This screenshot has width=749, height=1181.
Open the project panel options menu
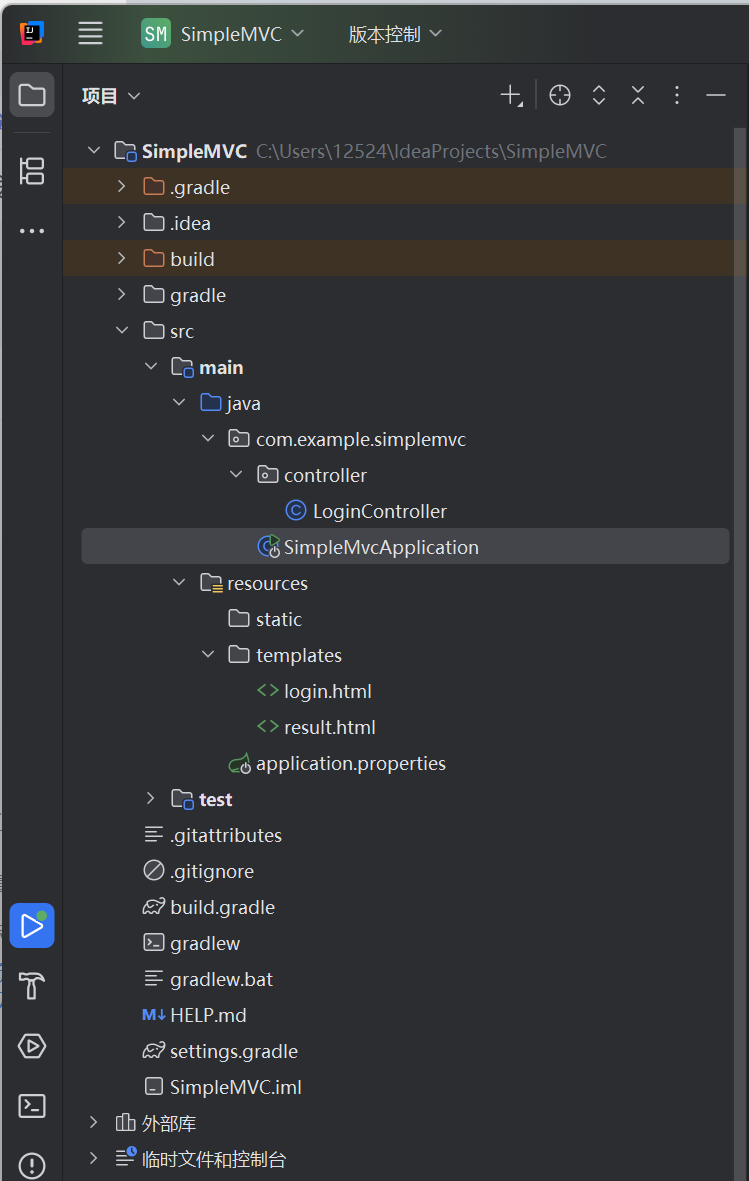[677, 95]
